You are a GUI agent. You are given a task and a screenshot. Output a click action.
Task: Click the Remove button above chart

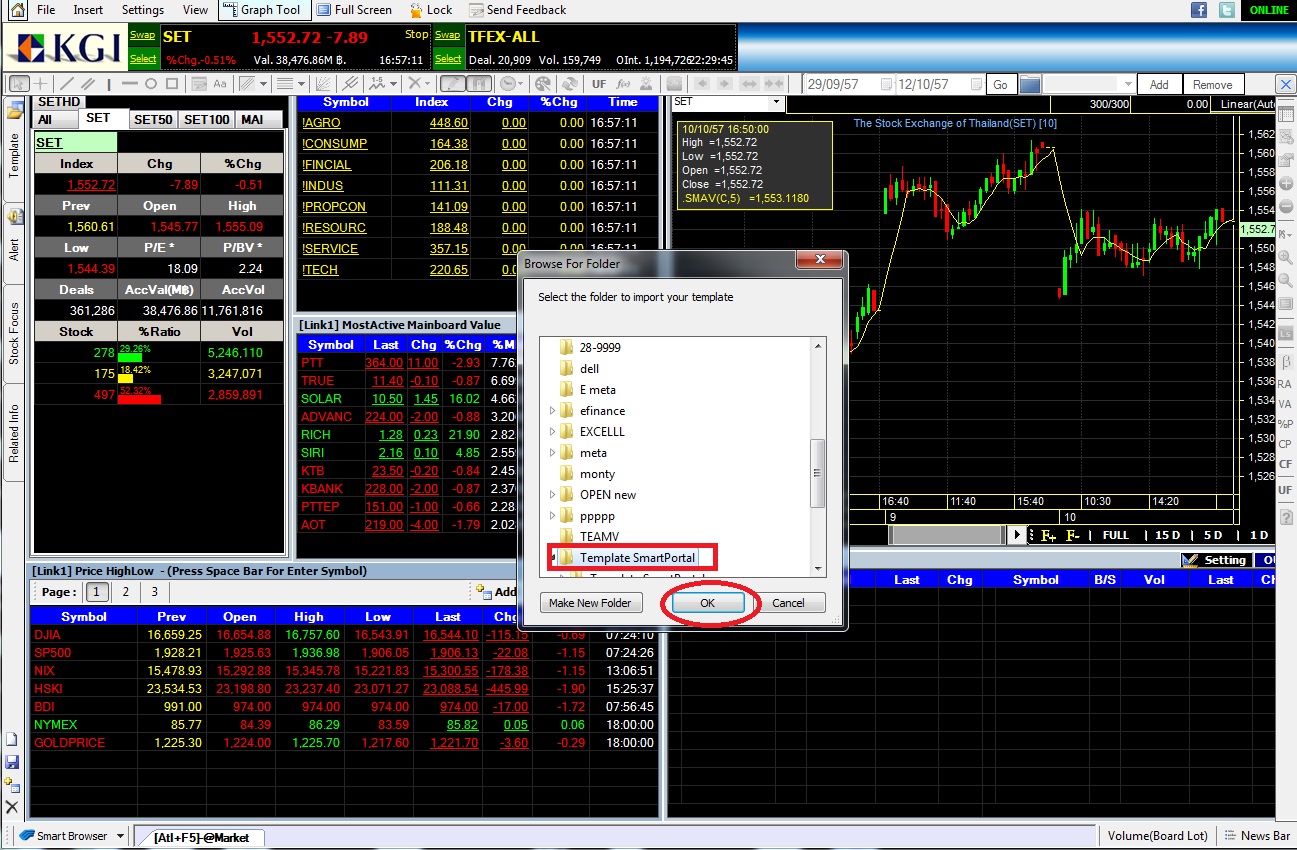[1212, 85]
